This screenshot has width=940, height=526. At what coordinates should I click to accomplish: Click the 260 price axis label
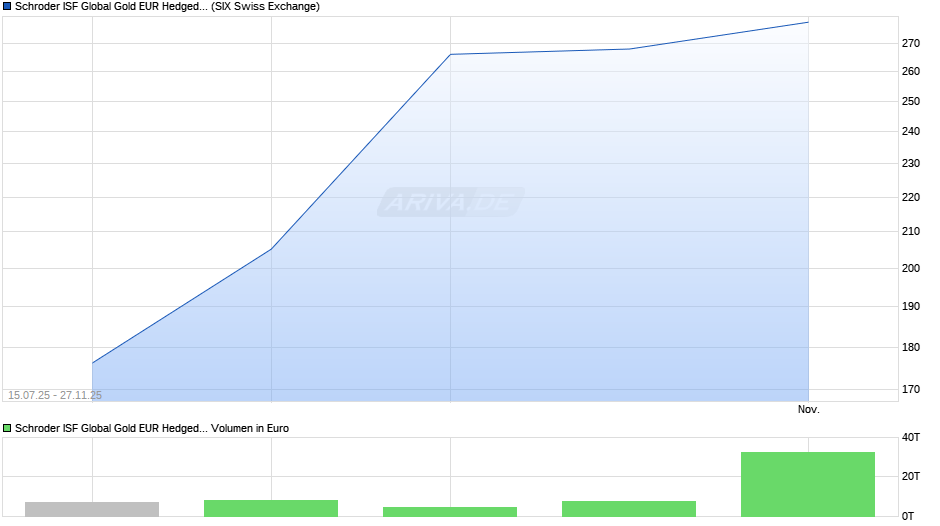point(911,71)
